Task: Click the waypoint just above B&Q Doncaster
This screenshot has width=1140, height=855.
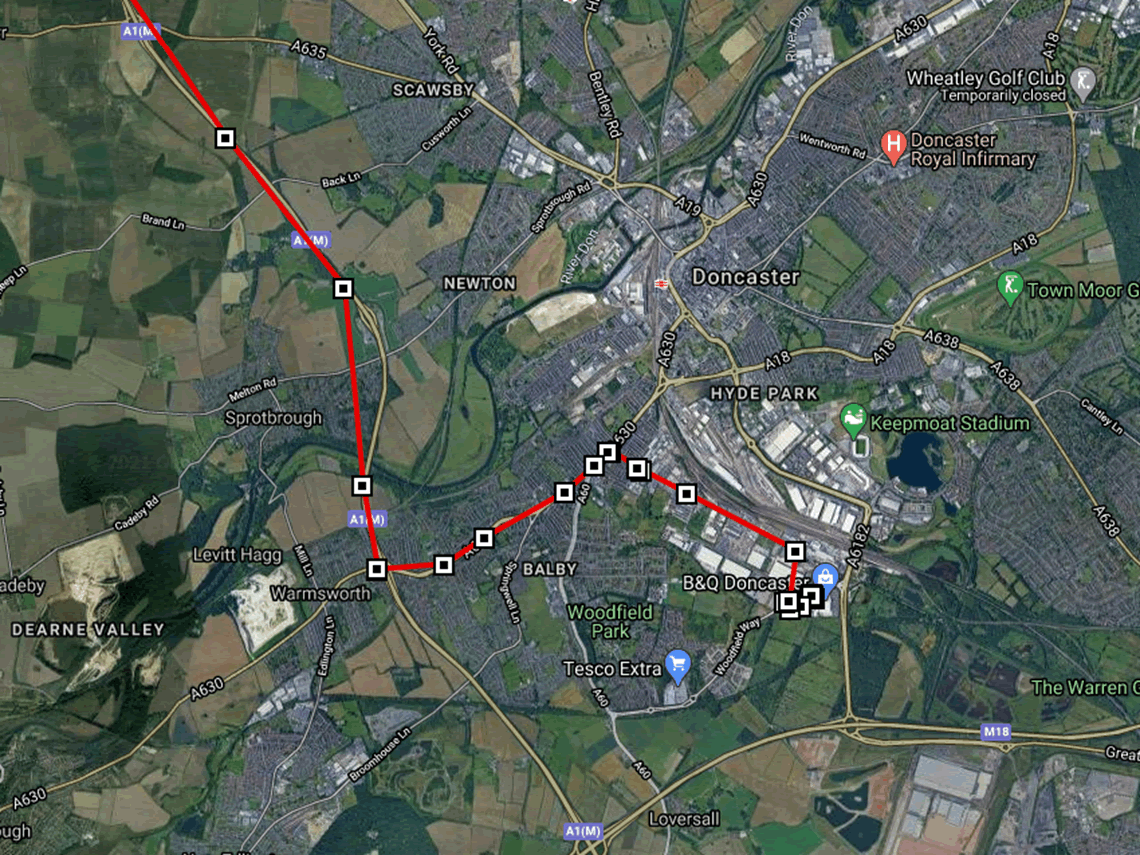Action: [x=795, y=551]
